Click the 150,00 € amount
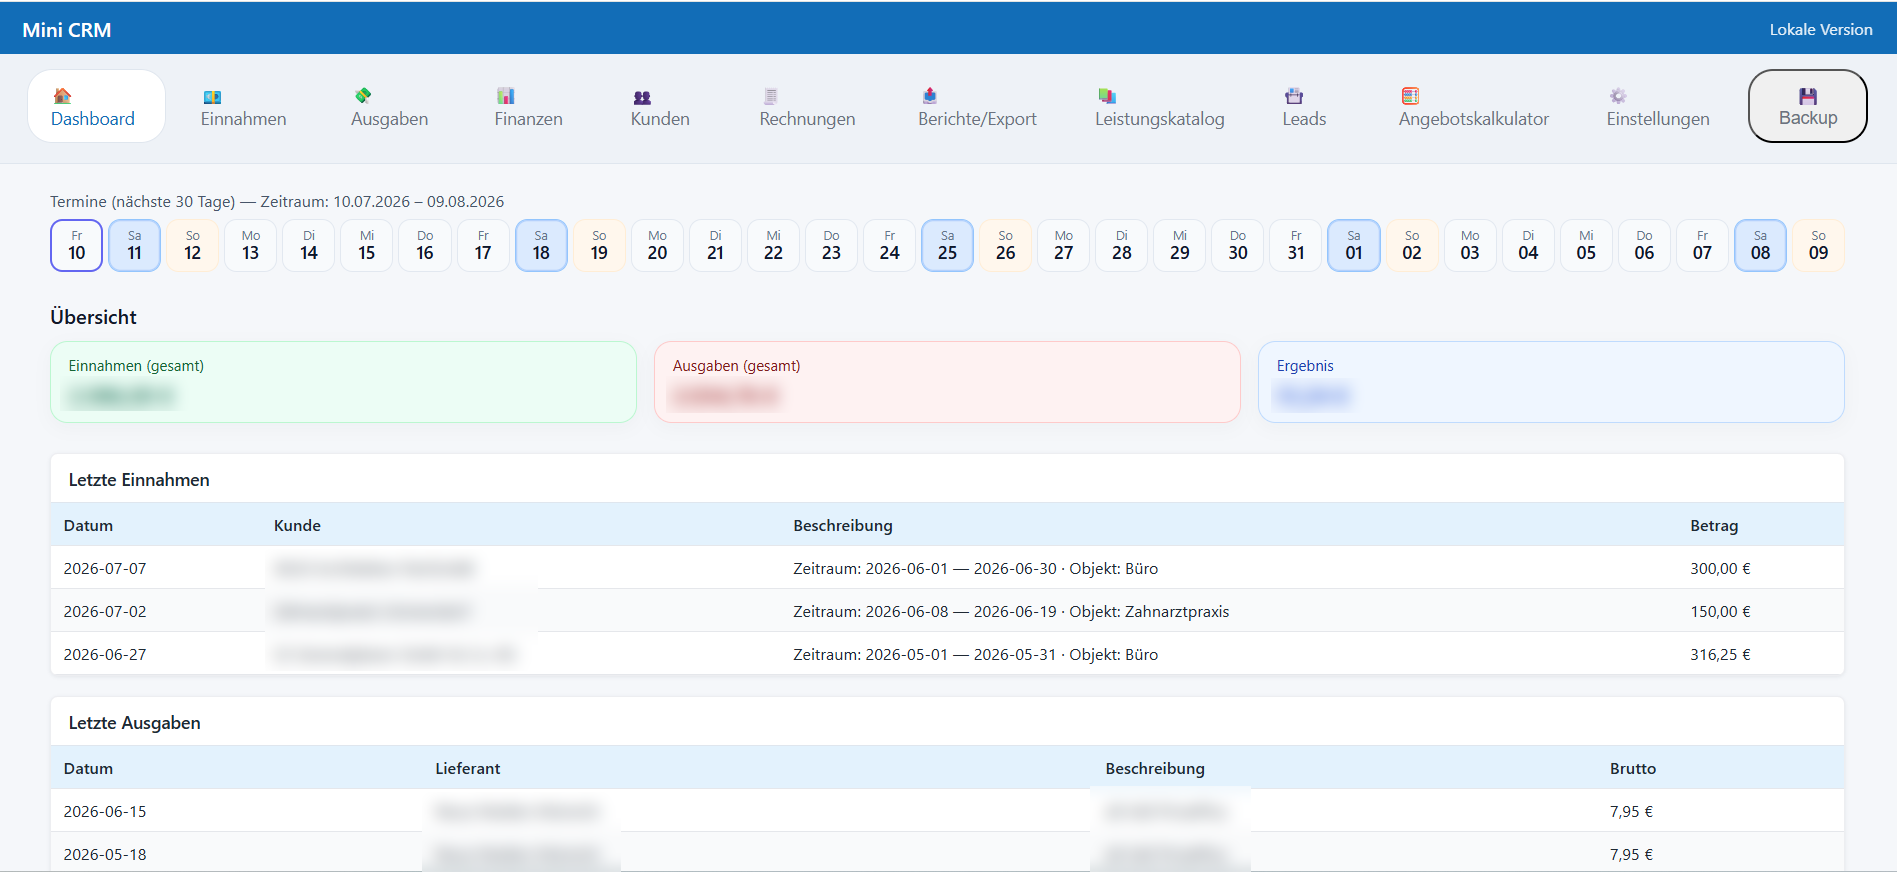 tap(1720, 611)
